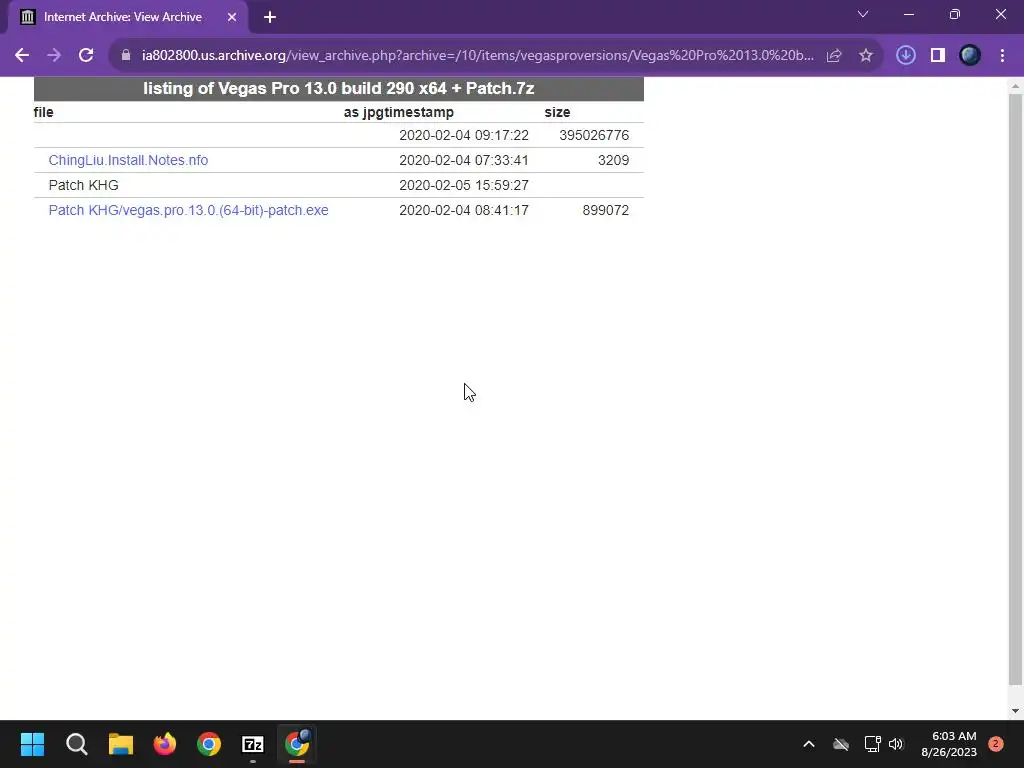Click timestamp 2020-02-04 07:33:41

(x=464, y=160)
